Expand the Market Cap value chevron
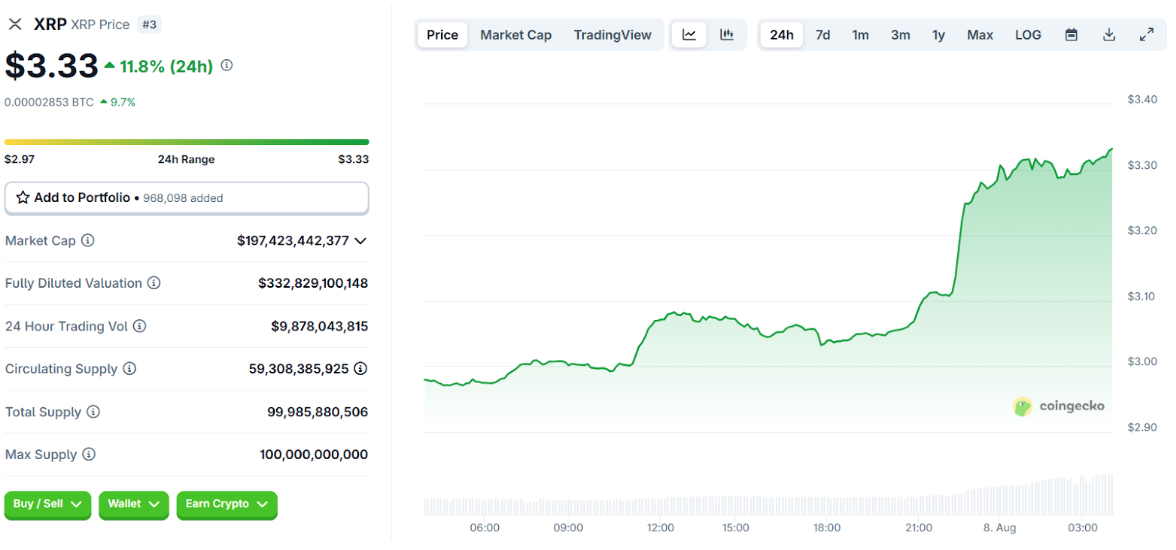 (x=361, y=241)
